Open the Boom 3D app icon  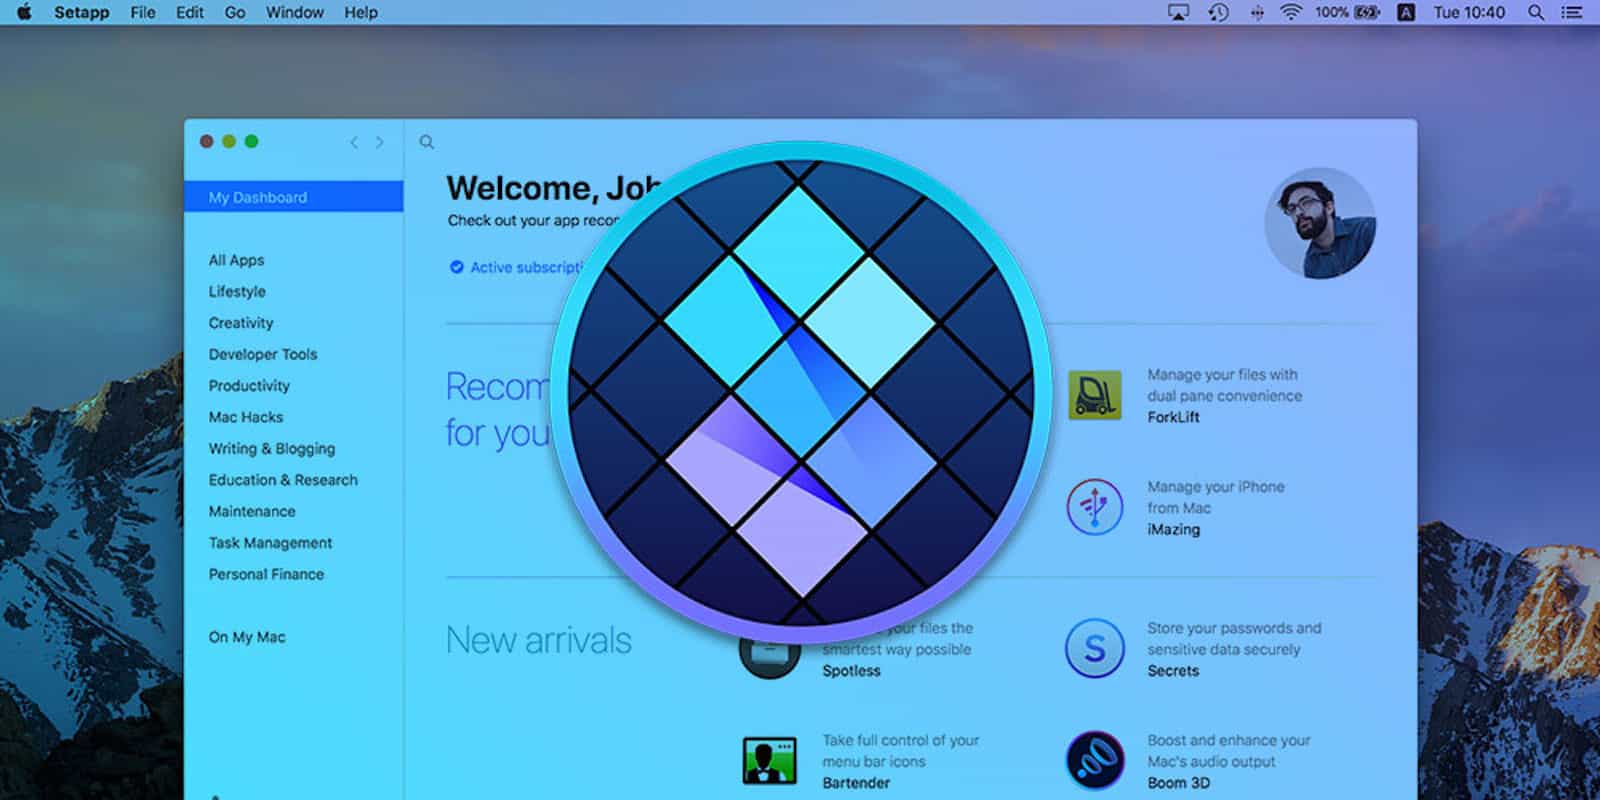coord(1094,761)
